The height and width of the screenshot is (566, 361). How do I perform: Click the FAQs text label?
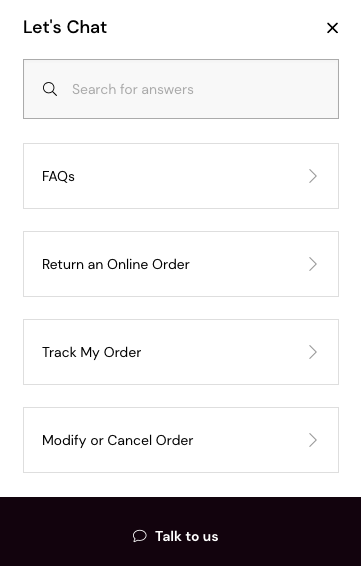coord(58,177)
